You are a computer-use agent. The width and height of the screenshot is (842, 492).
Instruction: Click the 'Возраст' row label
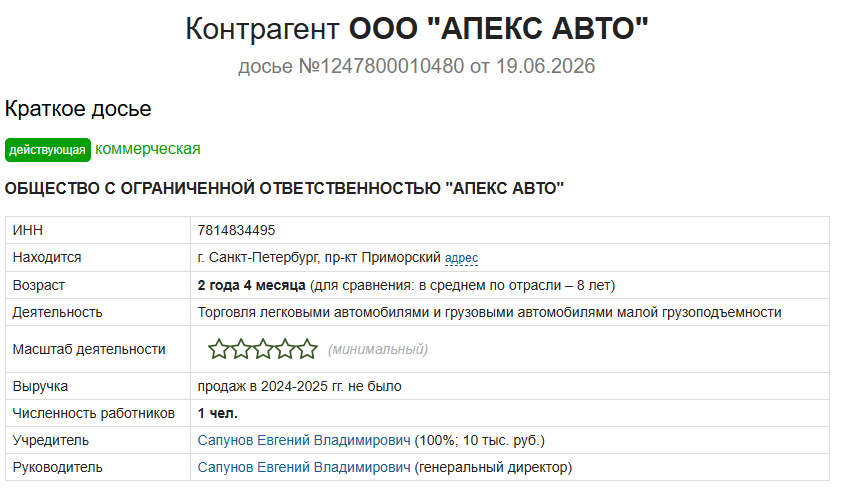point(39,285)
